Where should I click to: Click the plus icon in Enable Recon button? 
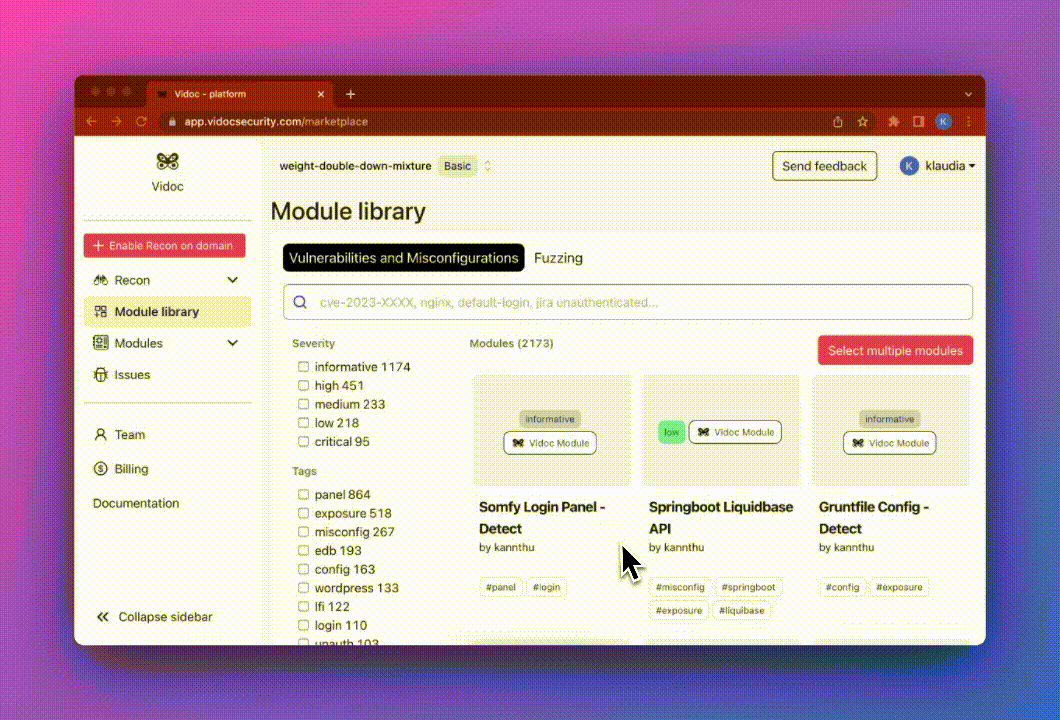(99, 245)
